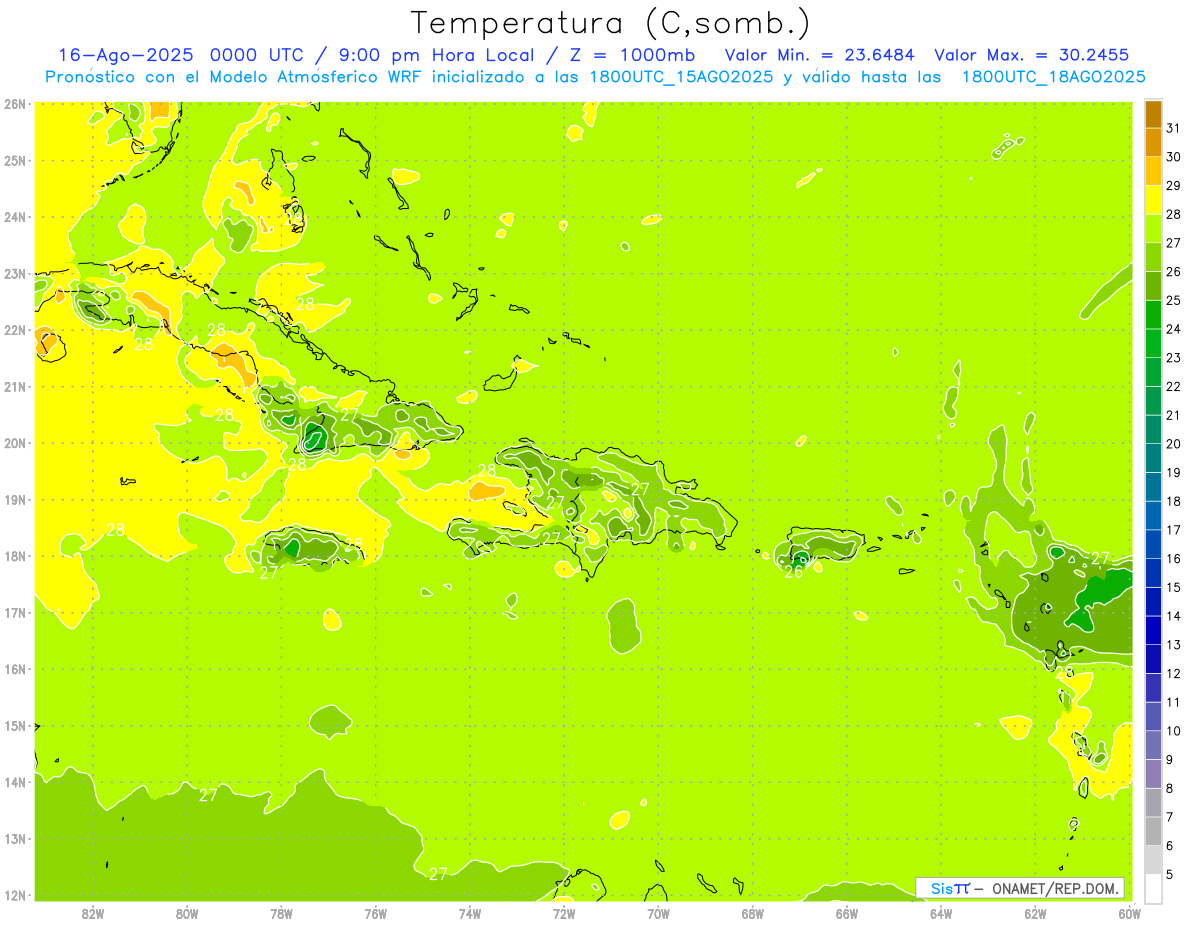1200x927 pixels.
Task: Click the 66W longitude axis label
Action: click(846, 913)
